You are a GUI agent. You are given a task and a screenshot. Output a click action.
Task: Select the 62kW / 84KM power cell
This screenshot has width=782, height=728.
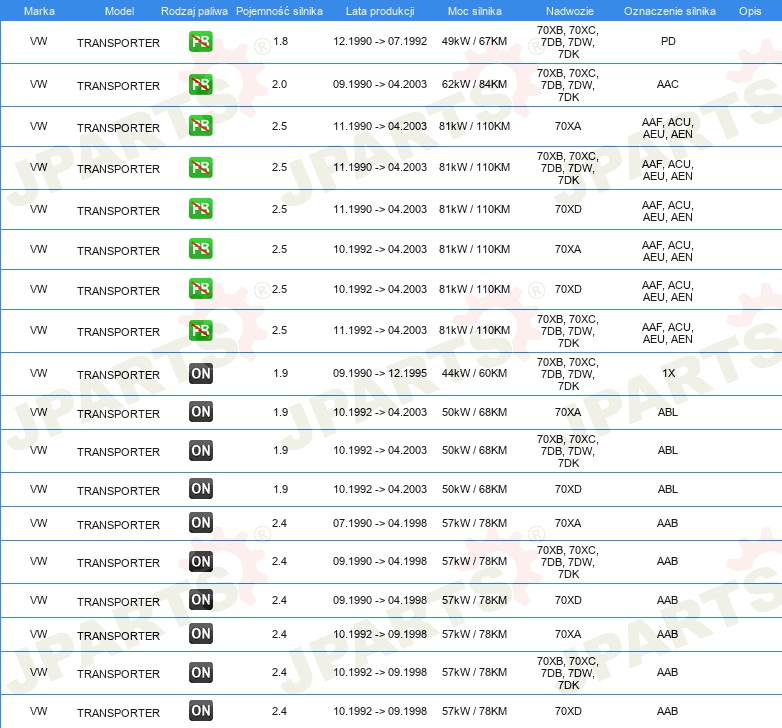point(474,84)
